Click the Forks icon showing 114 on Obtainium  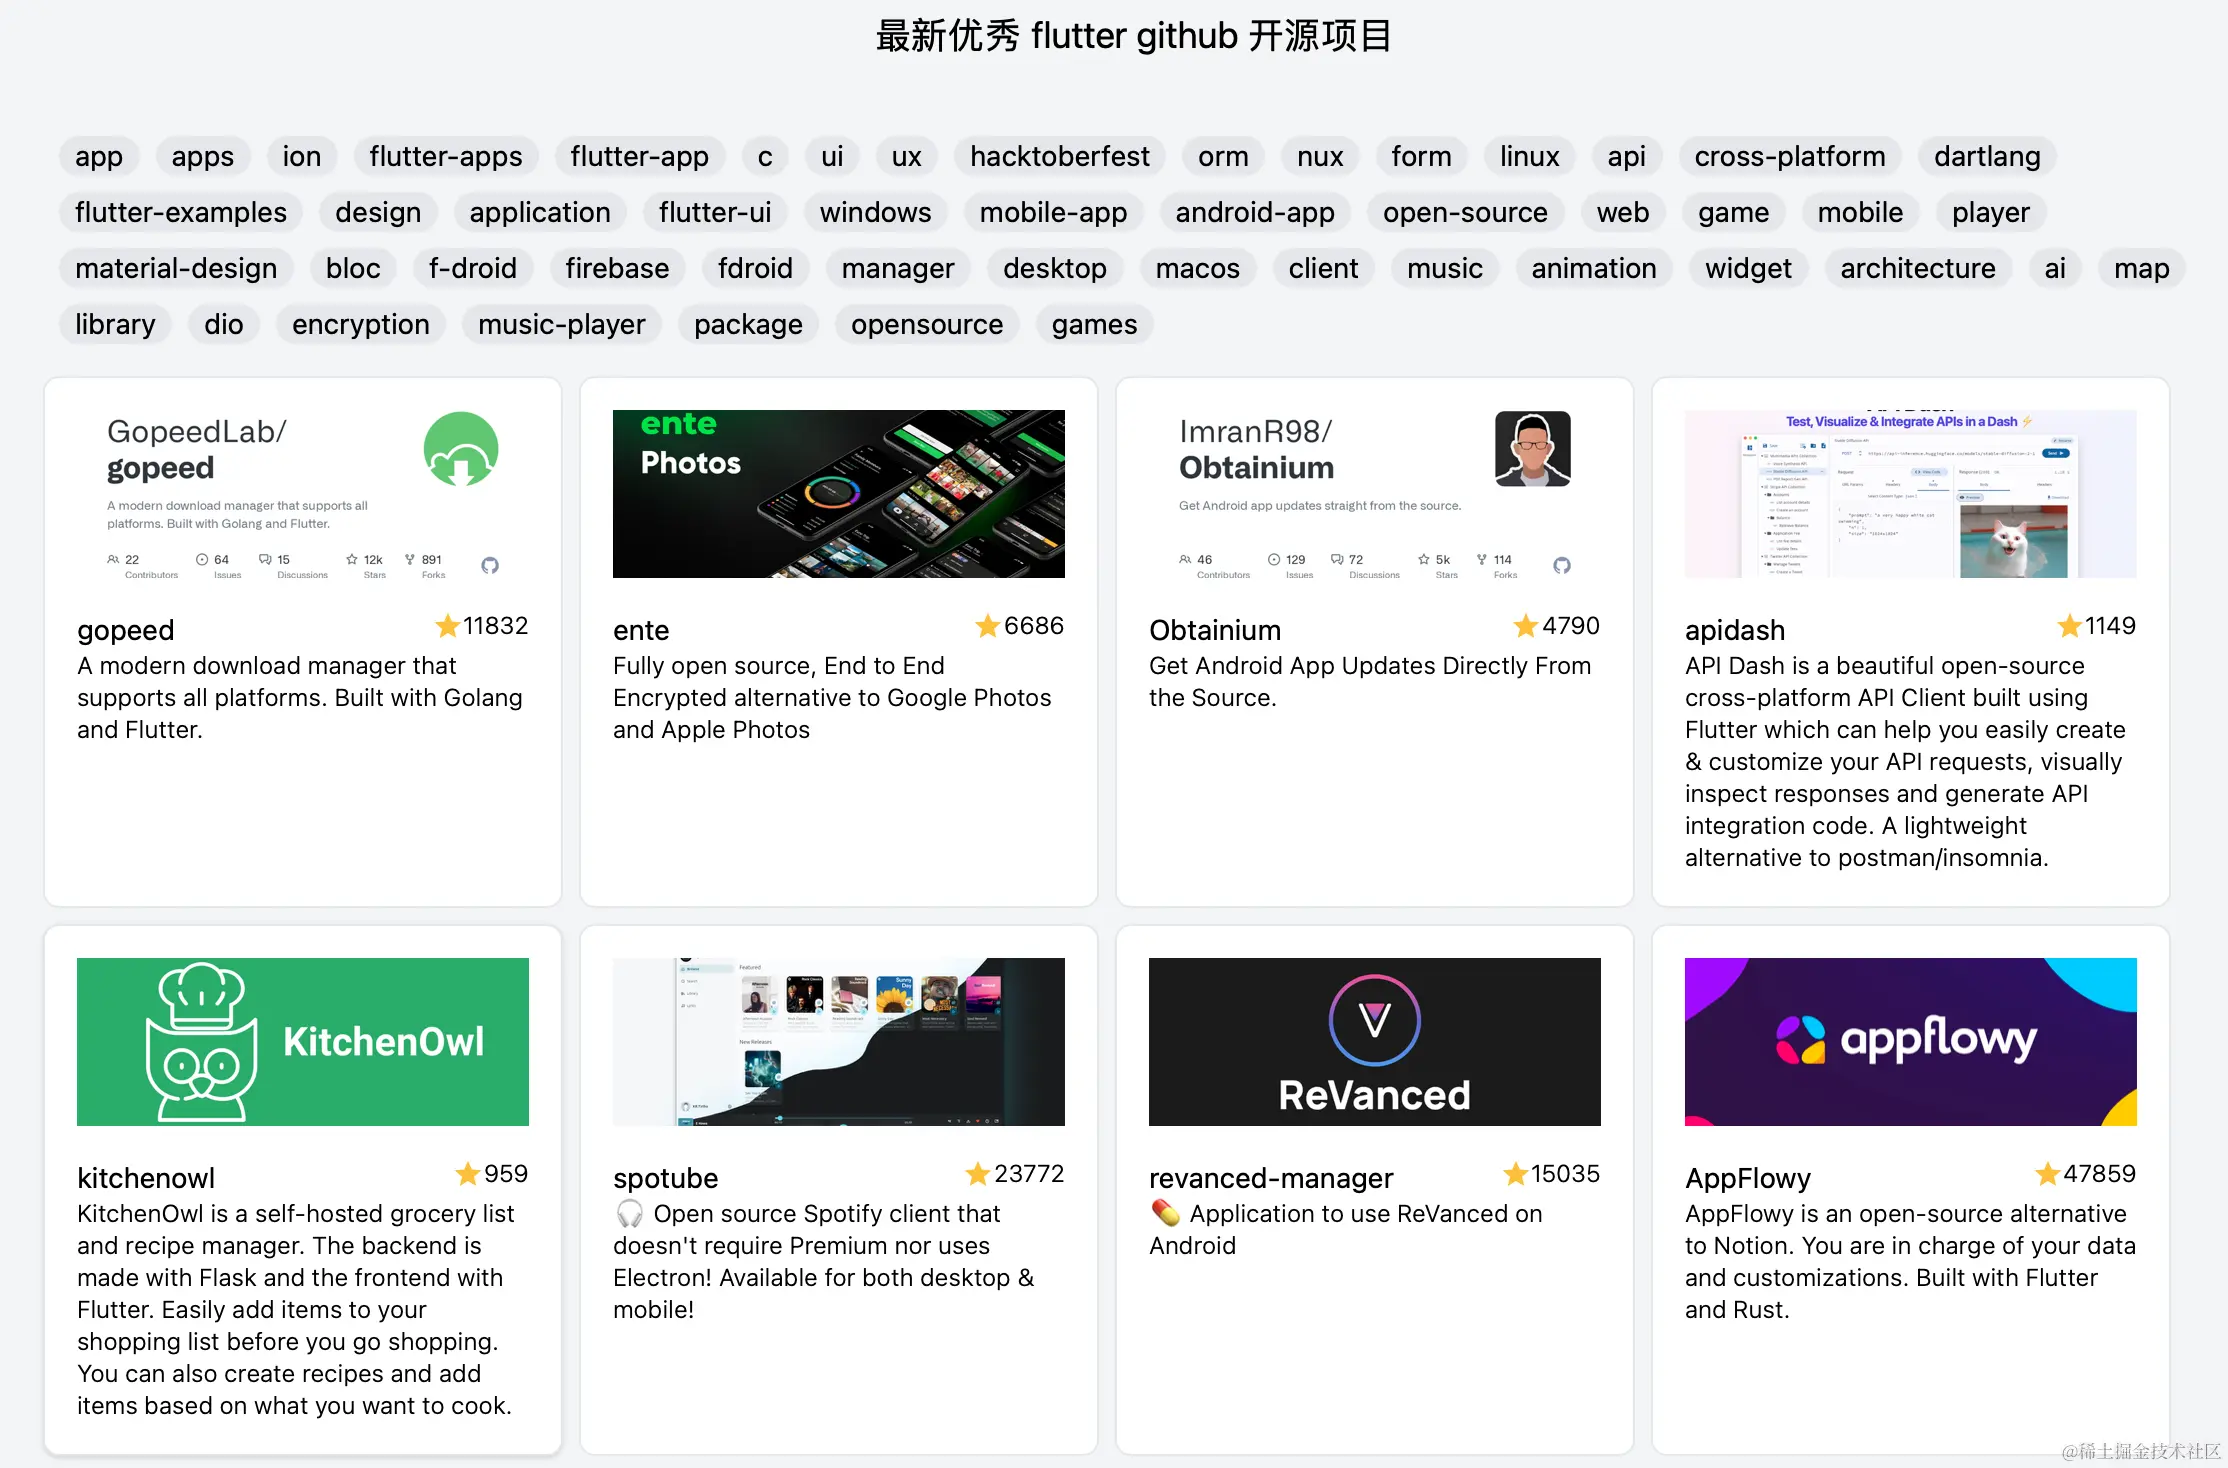[x=1481, y=560]
